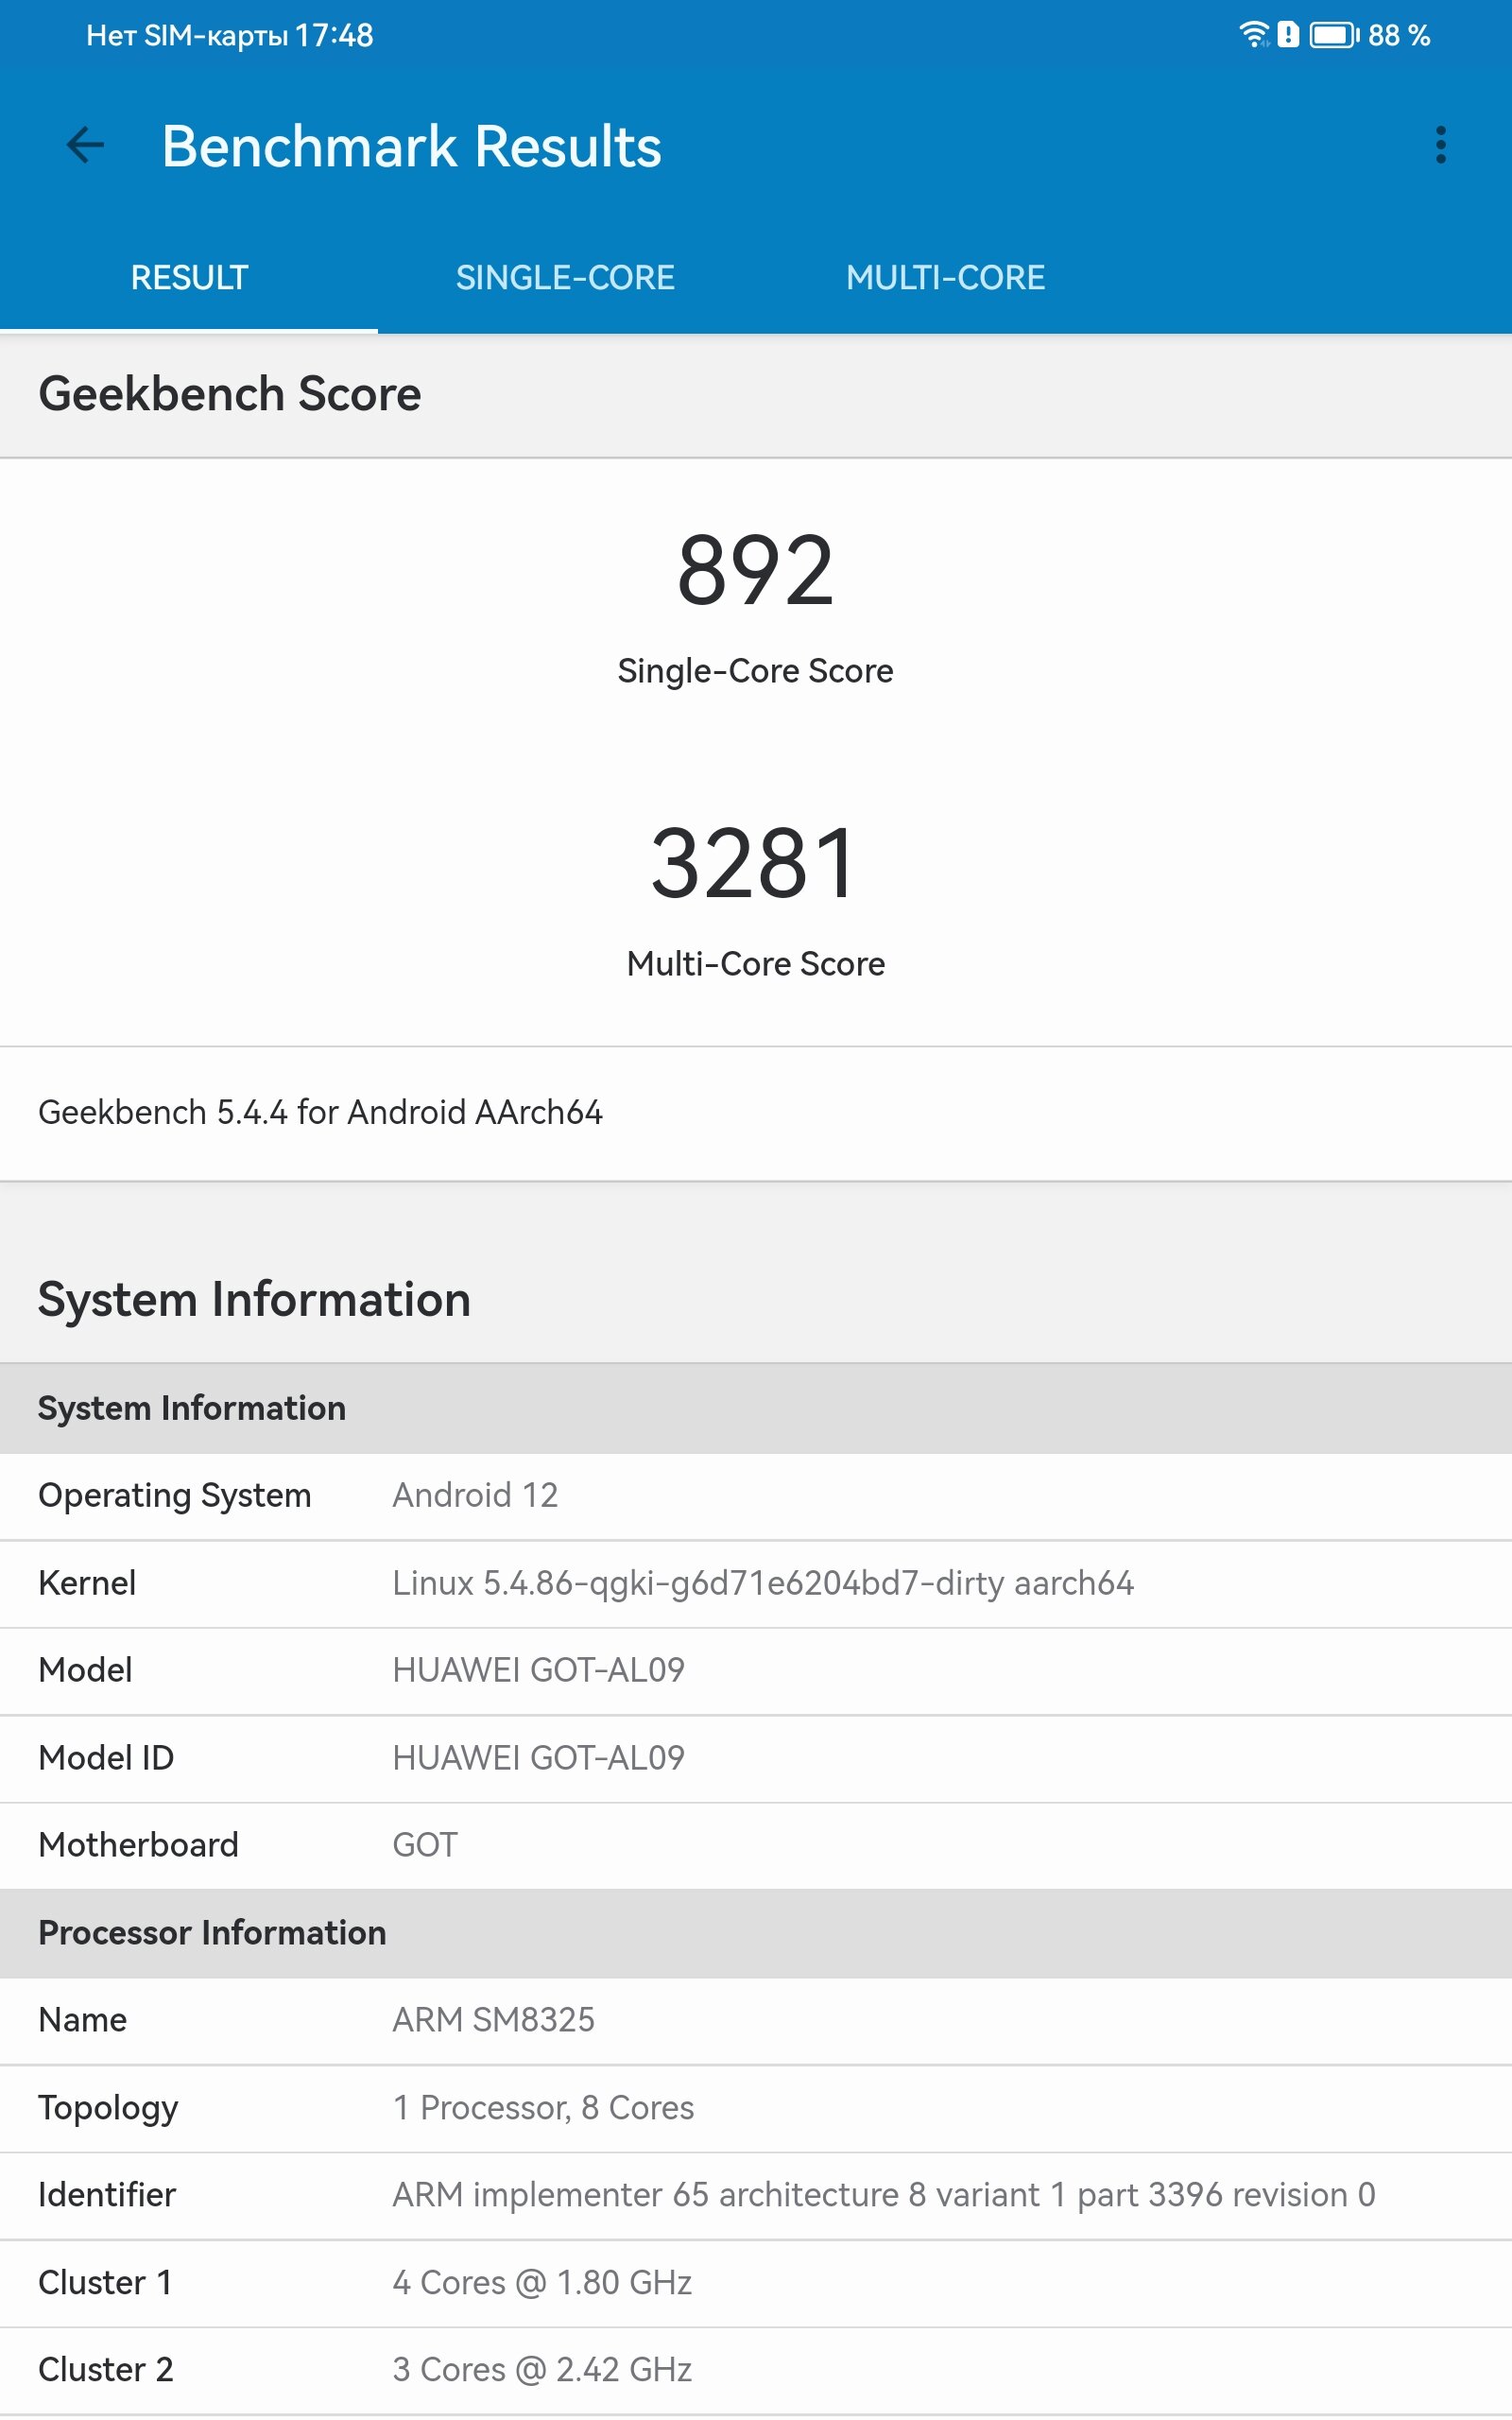Tap the 4 Cores @ 1.80 GHz value

coord(542,2283)
